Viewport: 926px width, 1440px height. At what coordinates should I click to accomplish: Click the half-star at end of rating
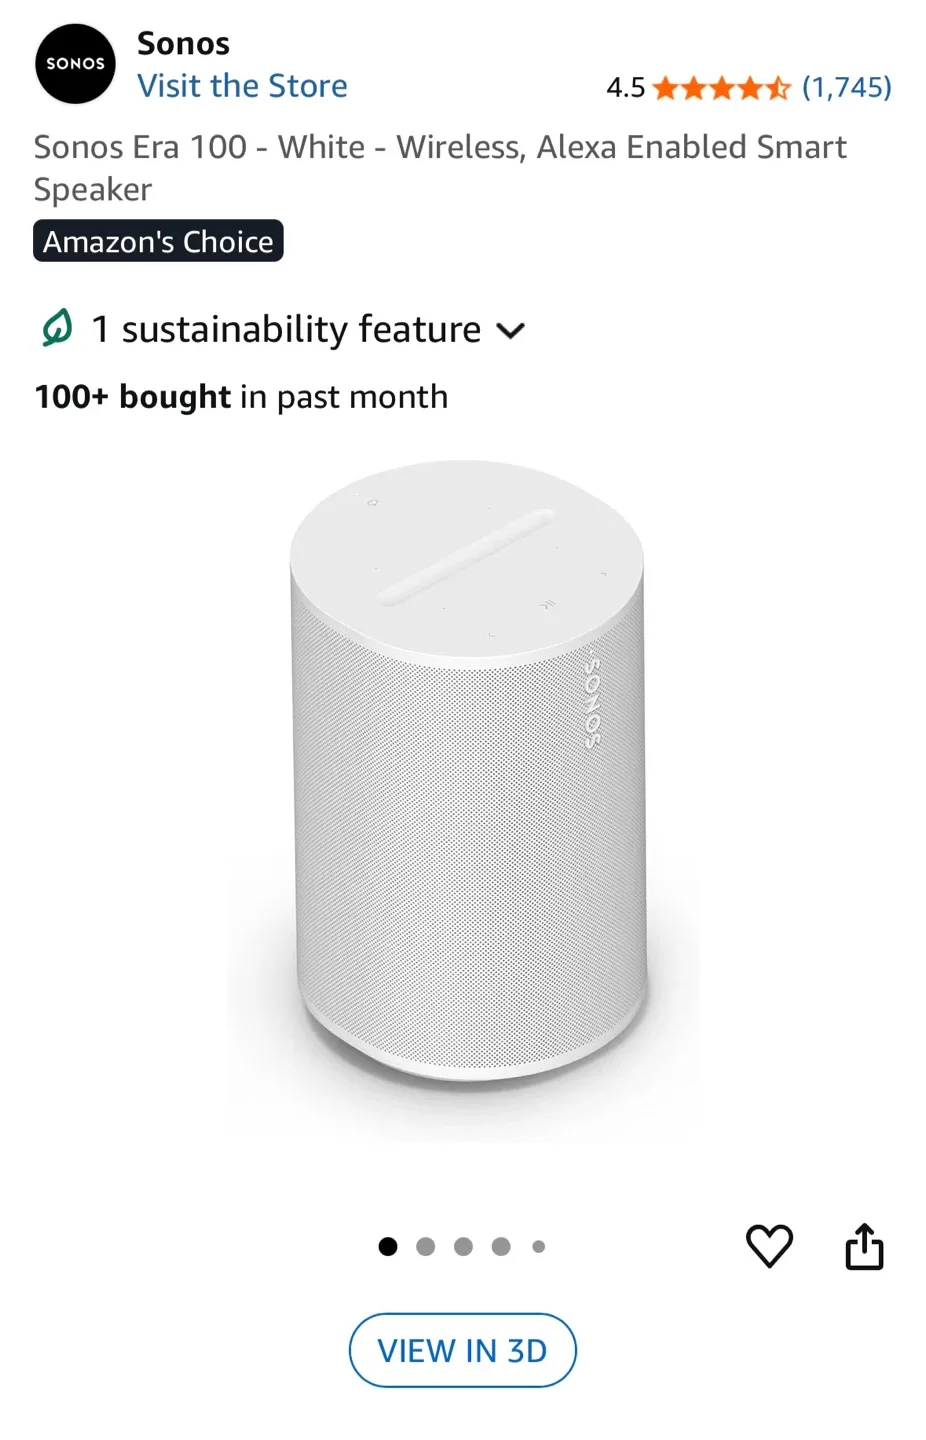click(x=777, y=88)
